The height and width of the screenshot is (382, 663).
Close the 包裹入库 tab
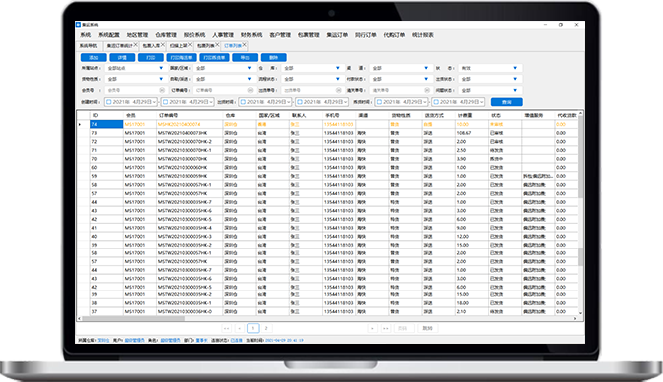click(x=163, y=44)
